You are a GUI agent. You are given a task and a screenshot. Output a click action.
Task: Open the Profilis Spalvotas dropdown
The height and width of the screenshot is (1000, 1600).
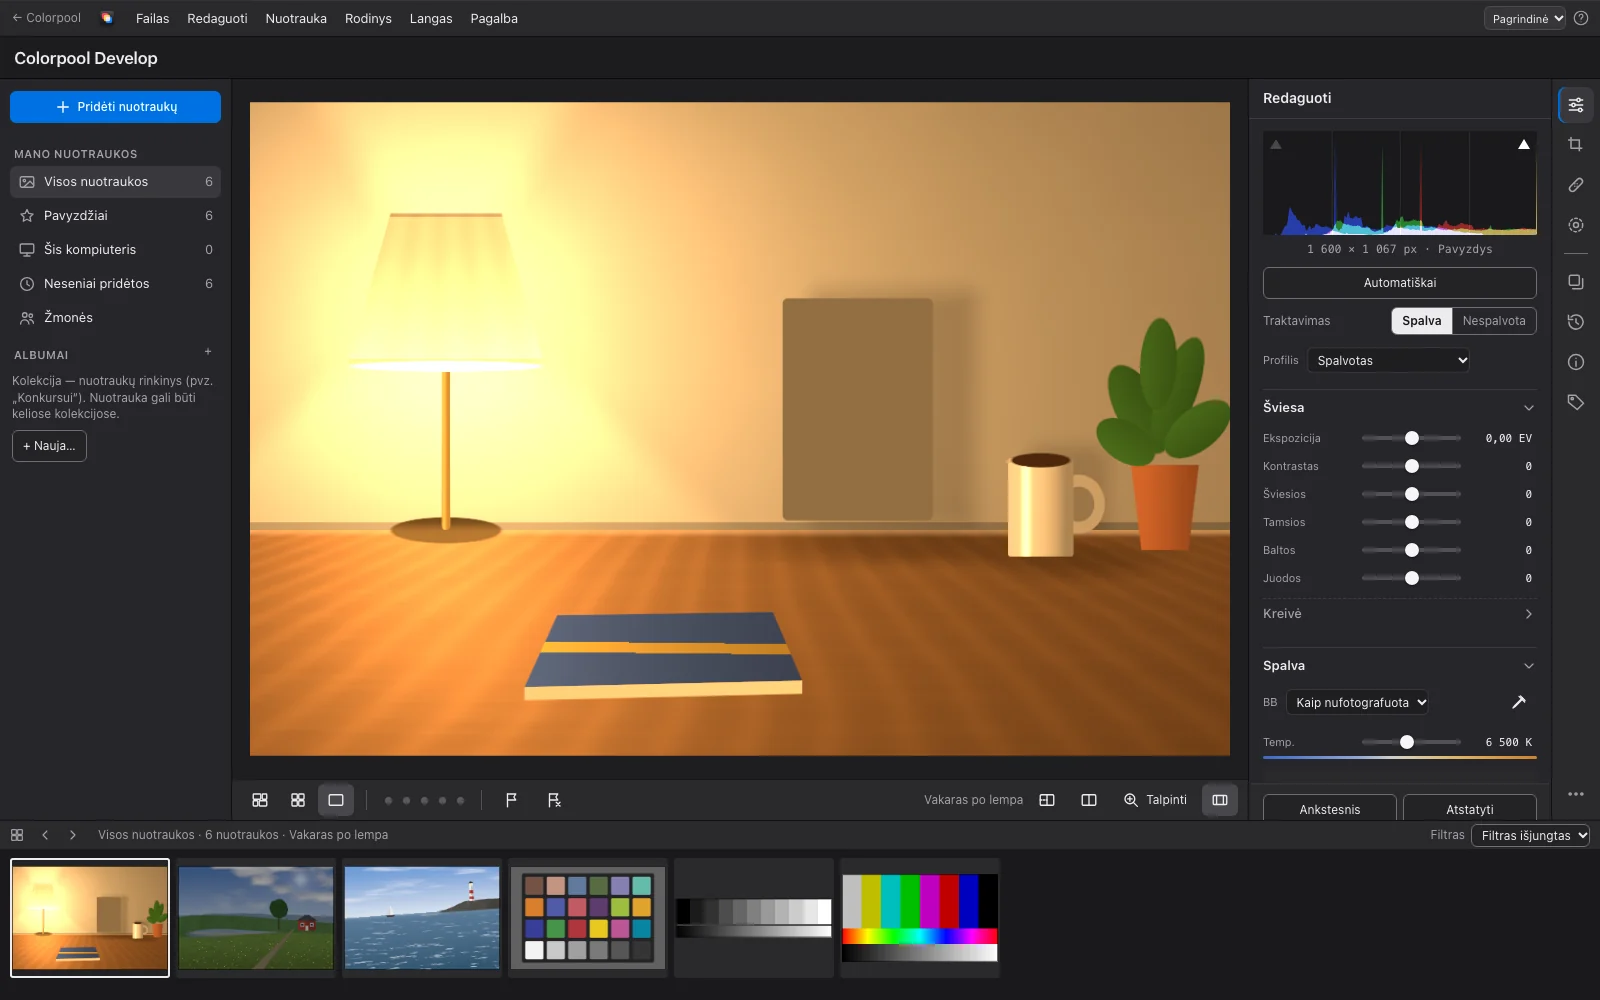[1388, 360]
